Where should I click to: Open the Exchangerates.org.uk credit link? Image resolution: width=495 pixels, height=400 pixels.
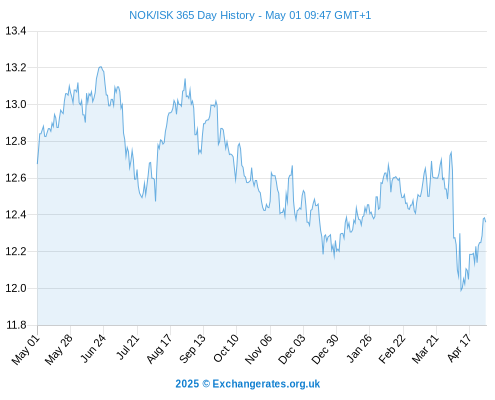click(x=248, y=384)
